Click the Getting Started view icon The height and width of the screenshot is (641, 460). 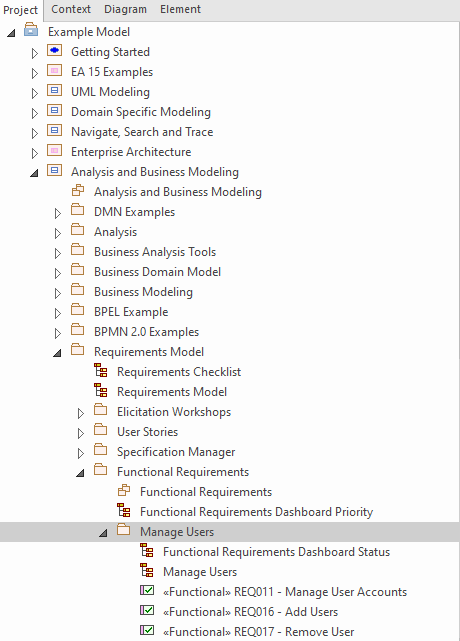(x=54, y=51)
